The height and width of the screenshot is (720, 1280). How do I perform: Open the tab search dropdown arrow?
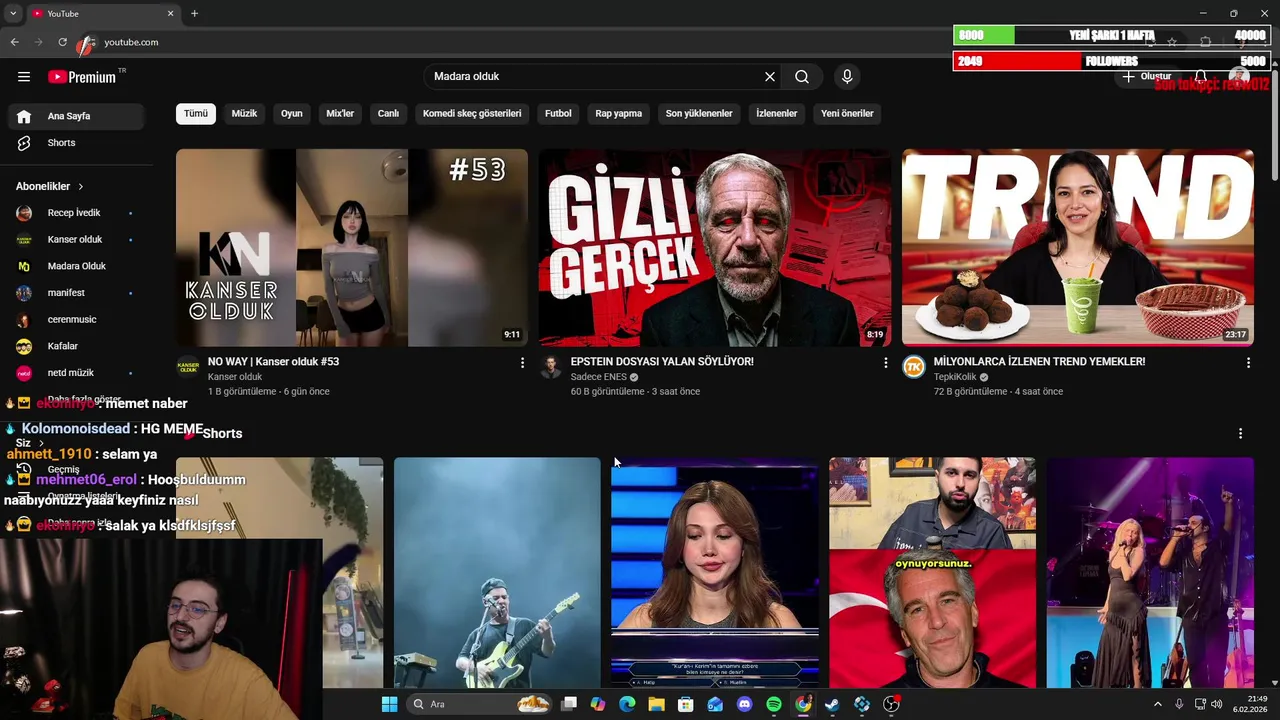(x=13, y=13)
